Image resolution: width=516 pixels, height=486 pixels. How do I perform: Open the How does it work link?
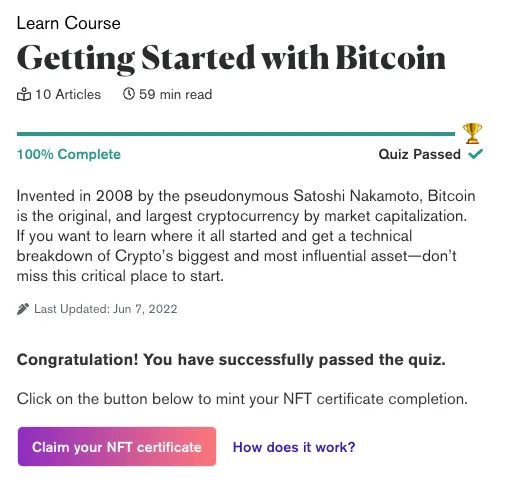click(x=294, y=447)
